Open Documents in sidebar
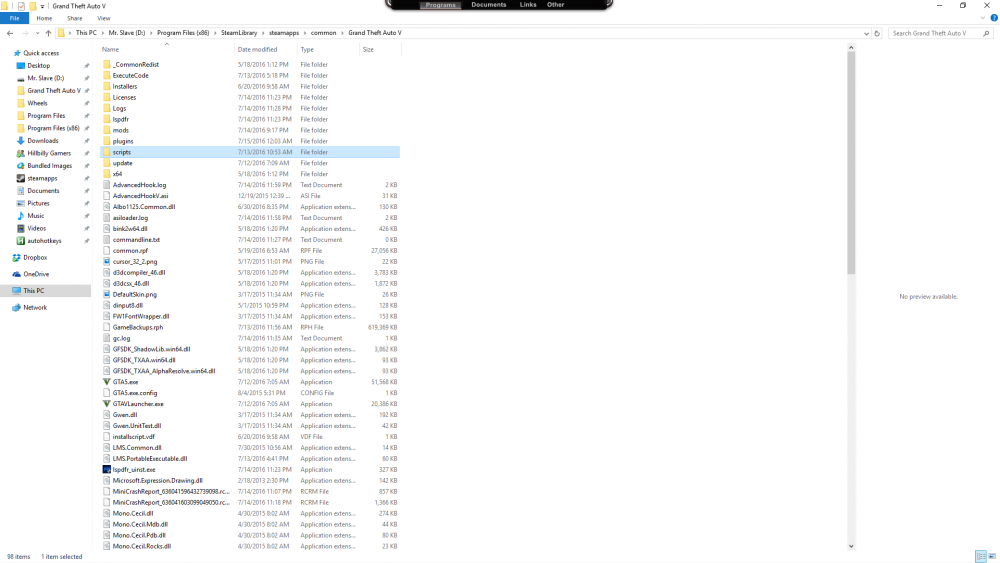 tap(43, 191)
